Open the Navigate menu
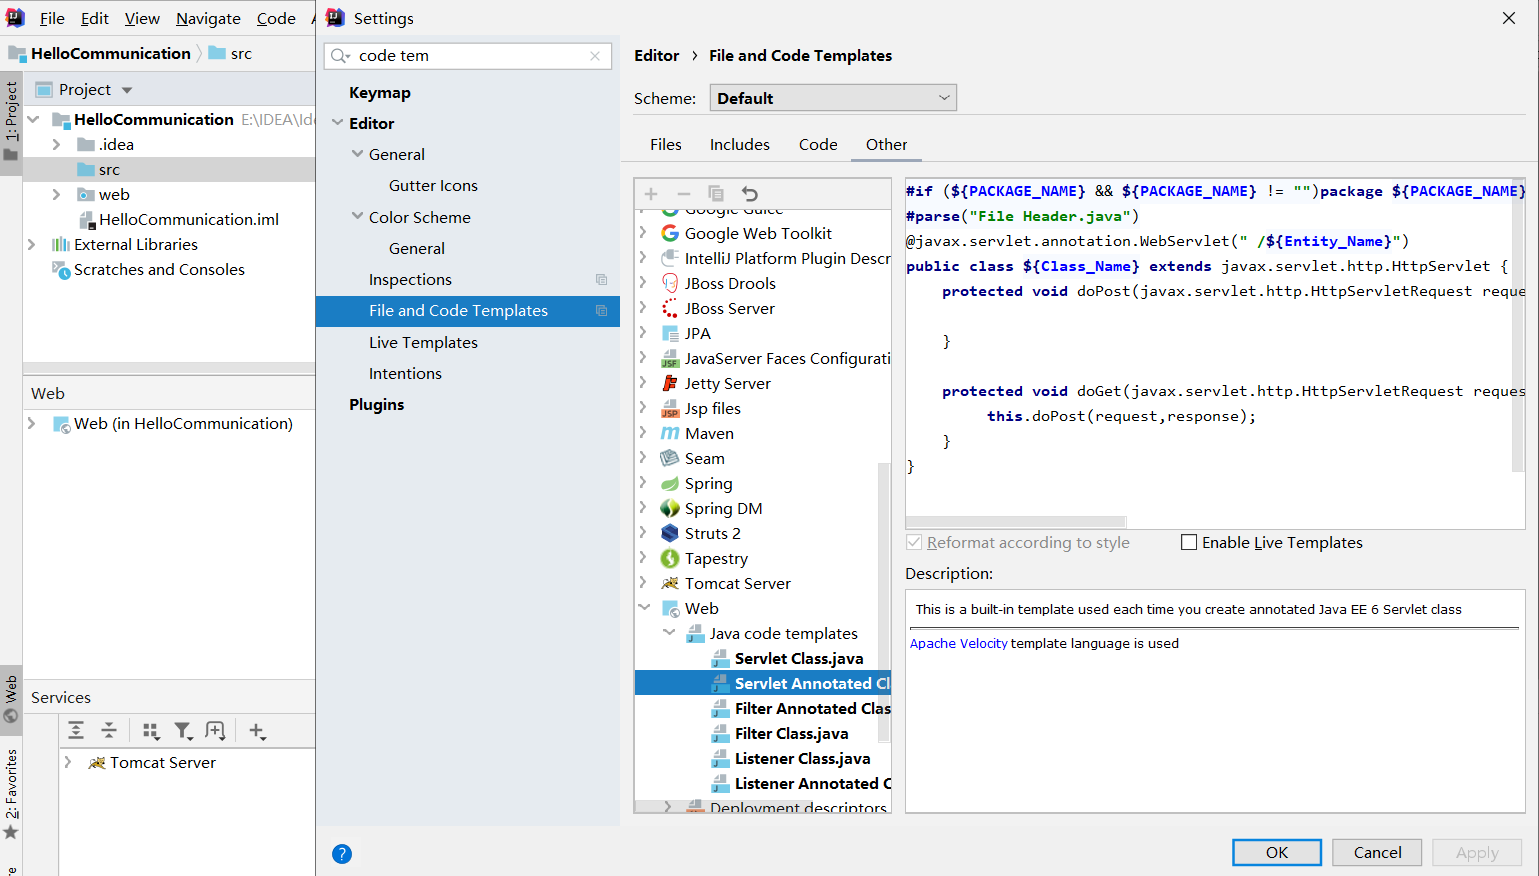 (x=208, y=18)
